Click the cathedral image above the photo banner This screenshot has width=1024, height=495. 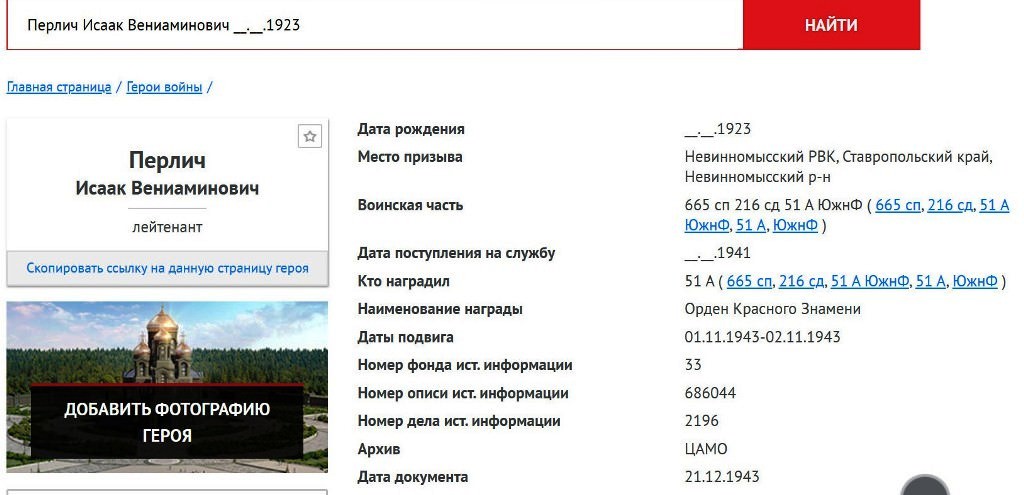pos(167,342)
